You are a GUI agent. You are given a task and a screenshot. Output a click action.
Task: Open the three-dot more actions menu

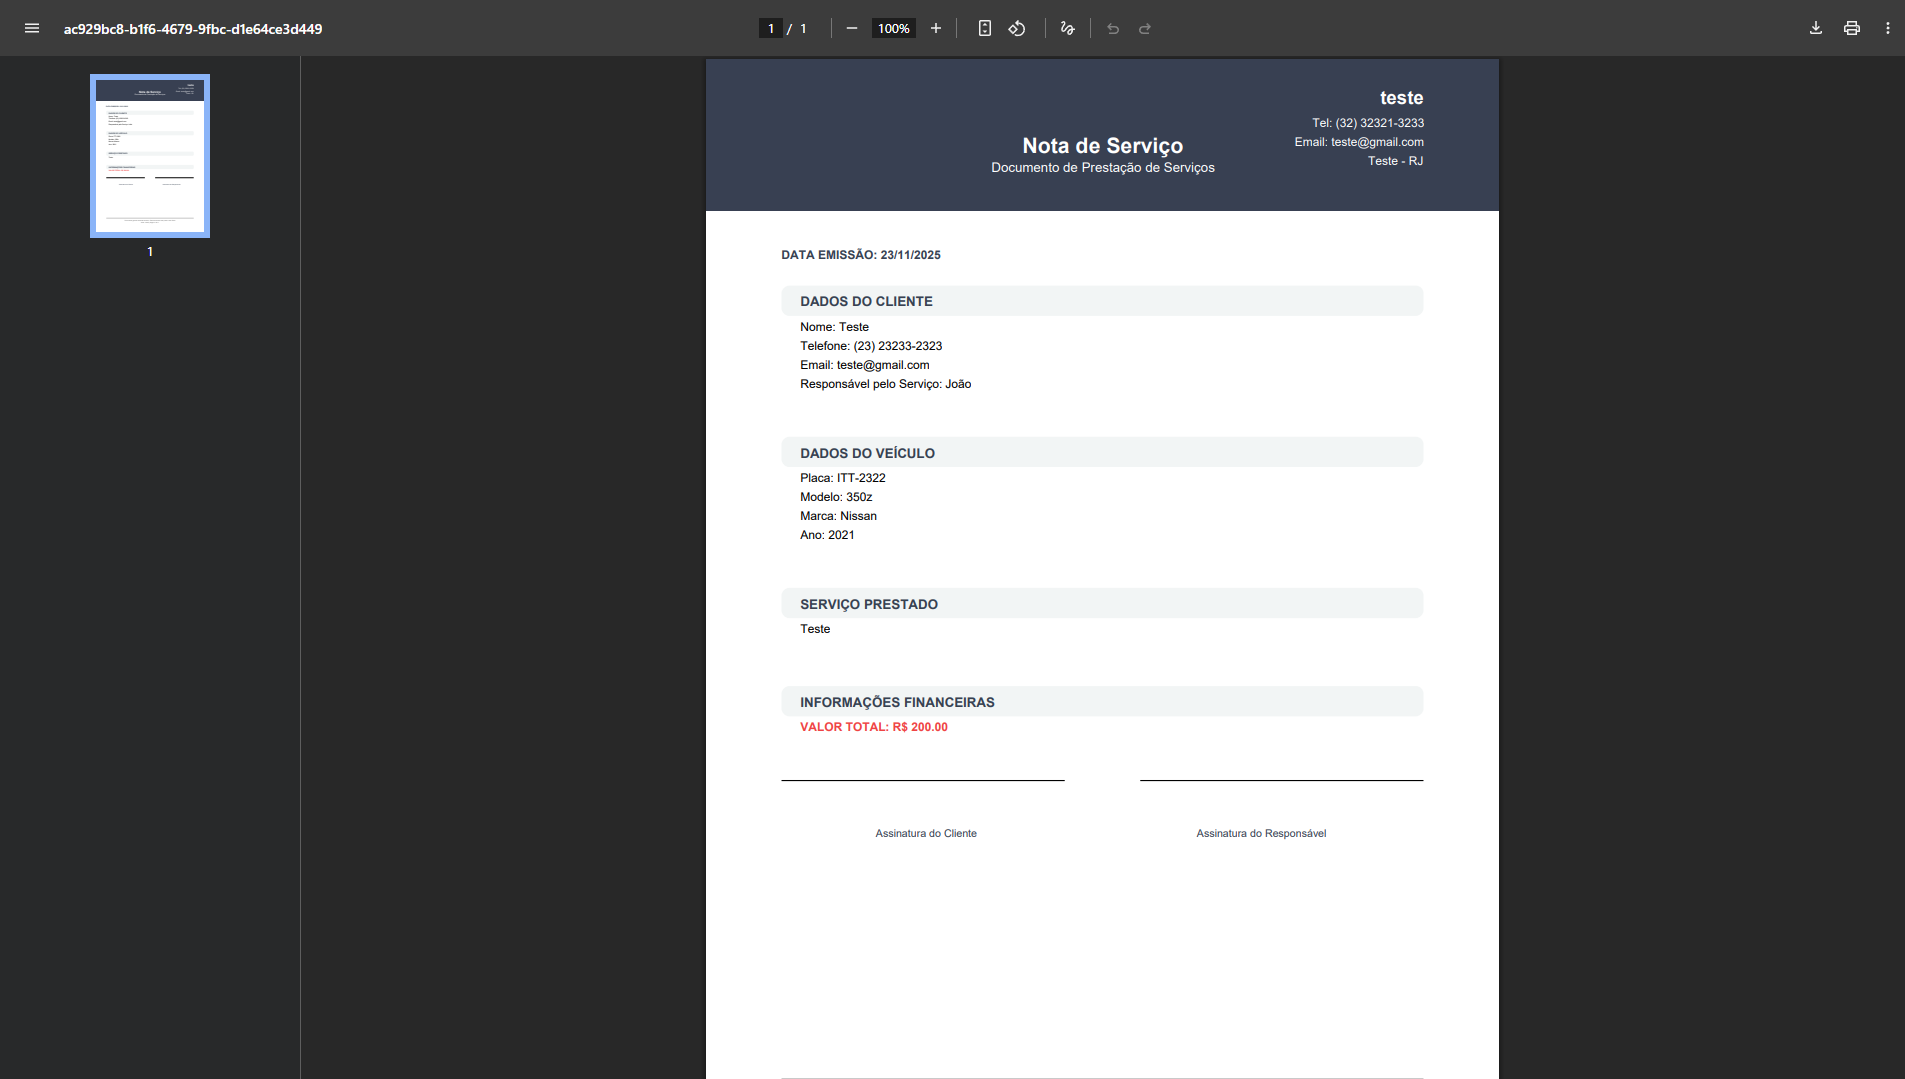[x=1888, y=28]
